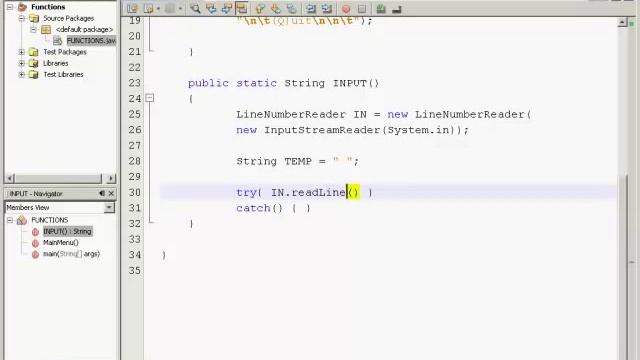Select the Test Packages label
Screen dimensions: 640x360
65,52
